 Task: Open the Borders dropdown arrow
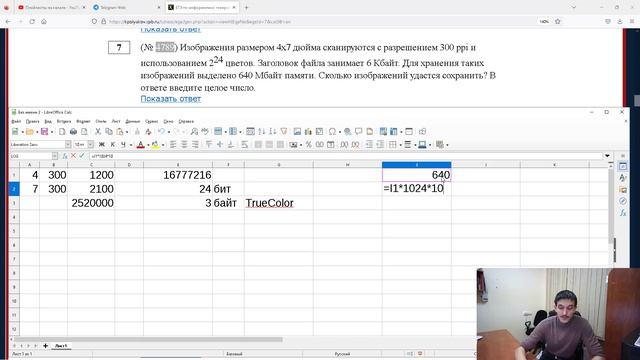400,145
